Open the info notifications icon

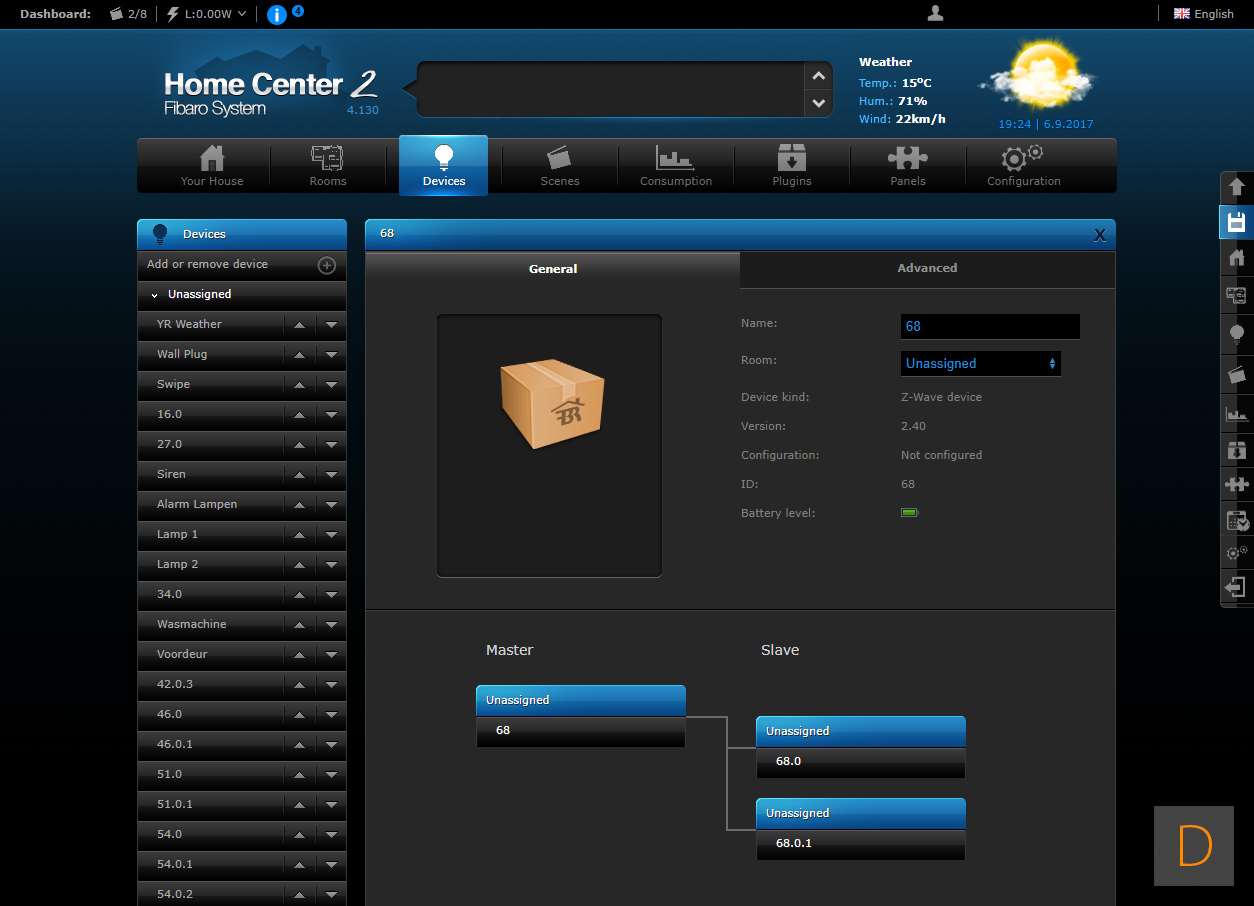[277, 14]
